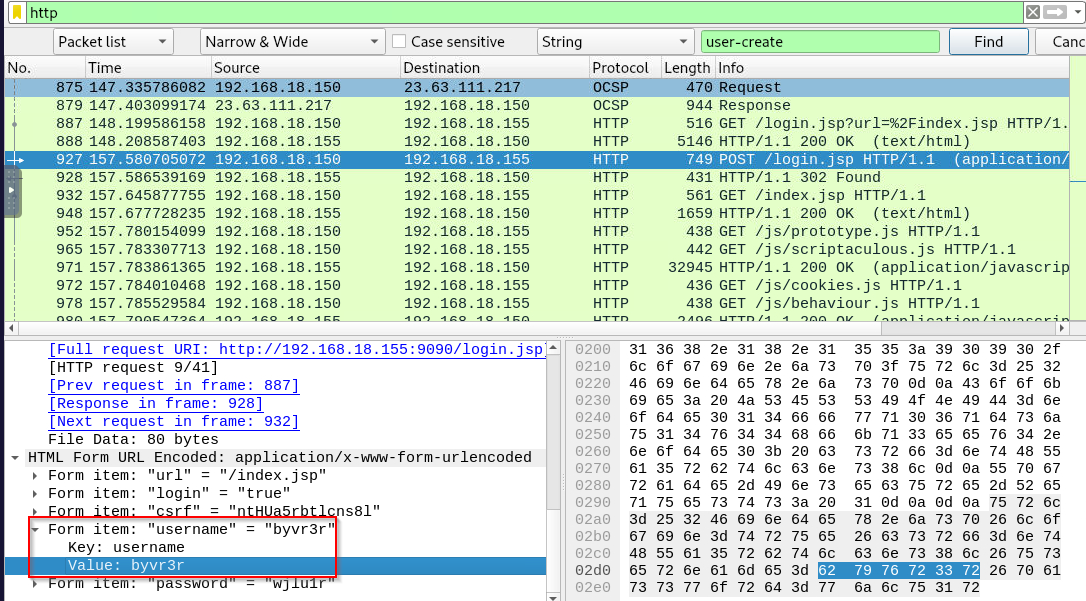Click the display filter bookmark icon
1086x601 pixels.
[x=17, y=12]
